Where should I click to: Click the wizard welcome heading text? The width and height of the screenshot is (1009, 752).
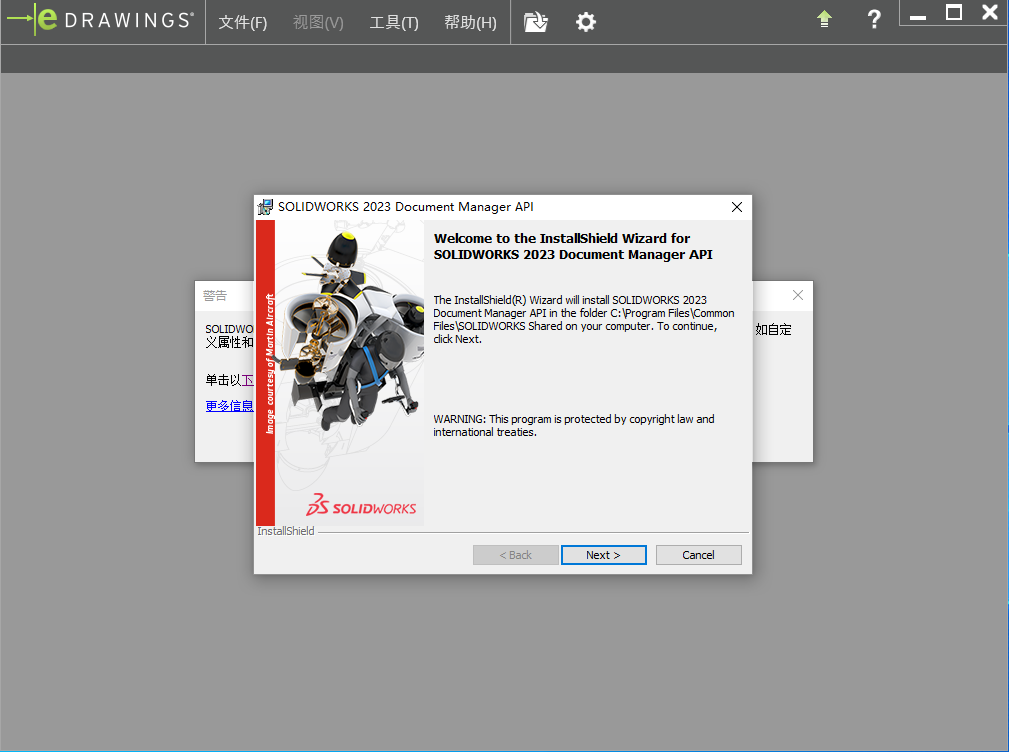[573, 246]
